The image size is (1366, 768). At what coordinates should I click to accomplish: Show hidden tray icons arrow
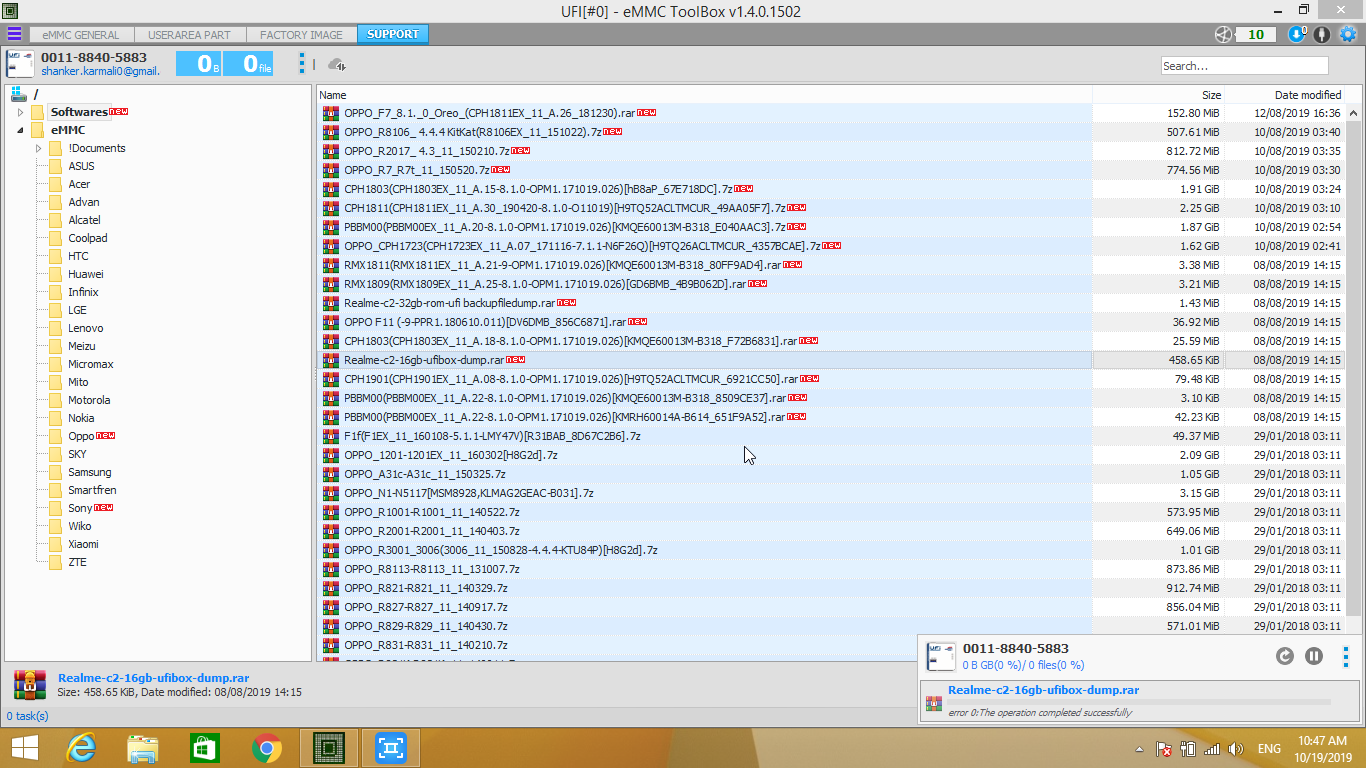pos(1139,748)
